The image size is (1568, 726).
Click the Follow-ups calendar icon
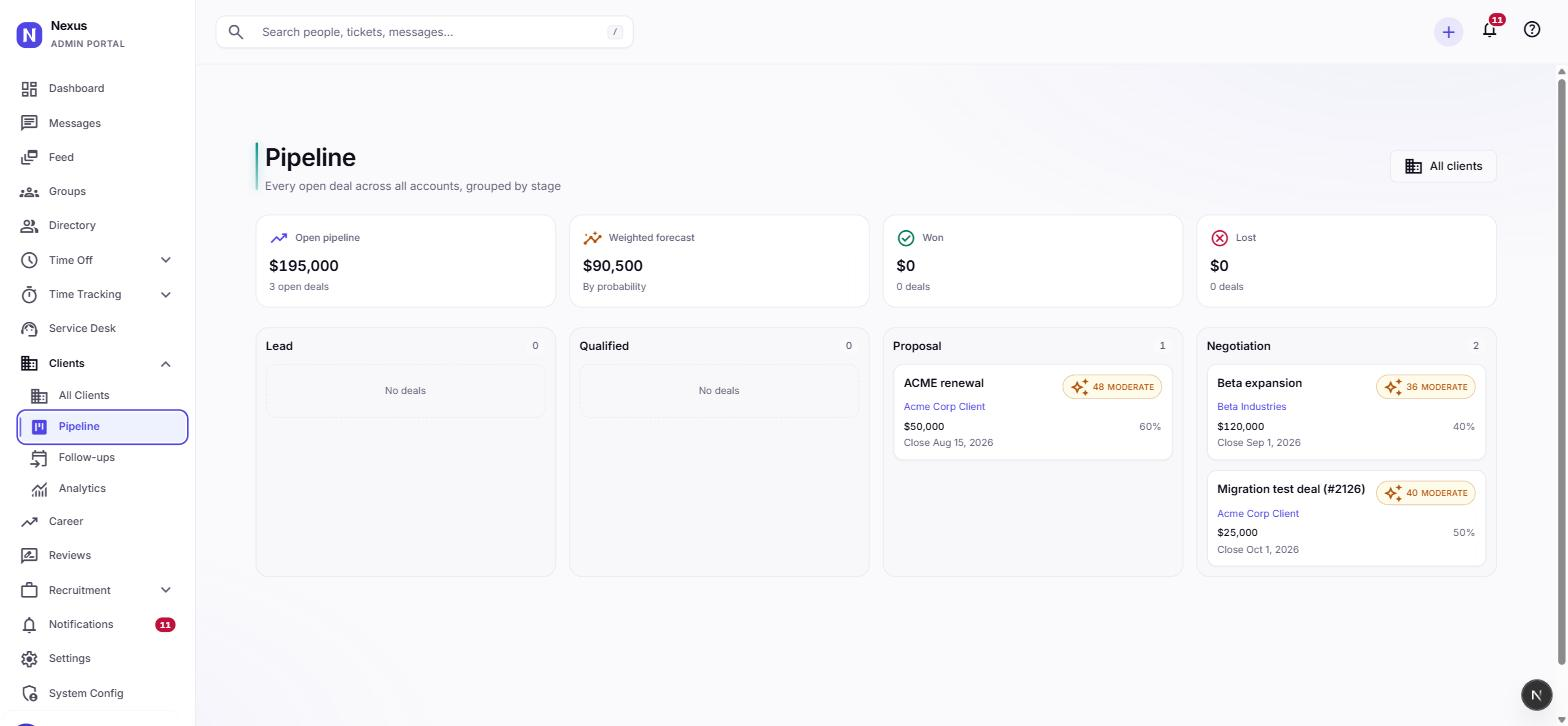39,458
